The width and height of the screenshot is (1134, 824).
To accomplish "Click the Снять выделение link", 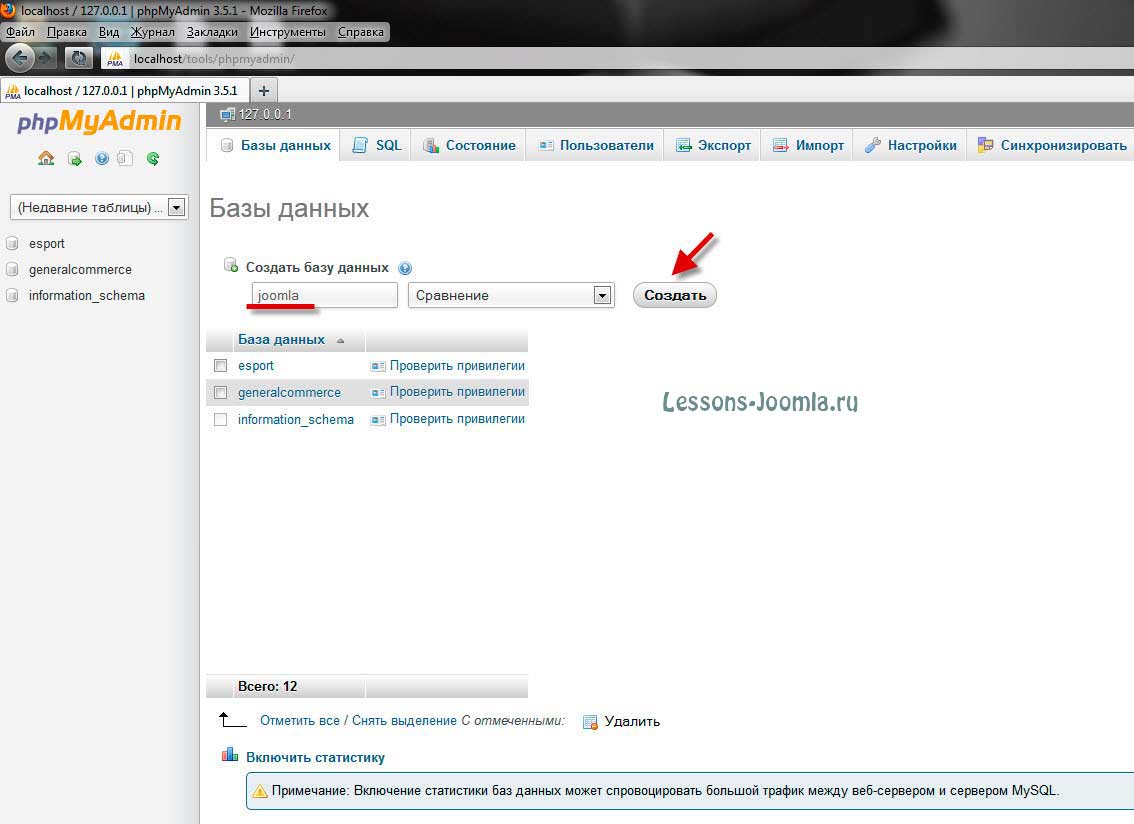I will point(404,721).
